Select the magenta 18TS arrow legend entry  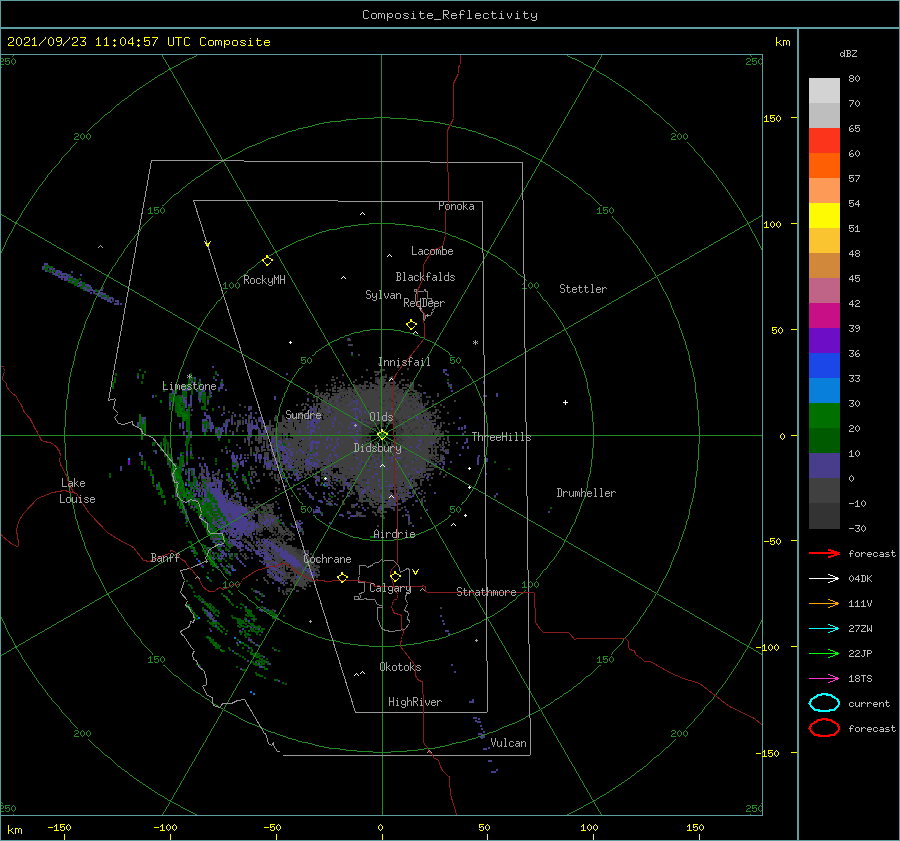point(824,679)
